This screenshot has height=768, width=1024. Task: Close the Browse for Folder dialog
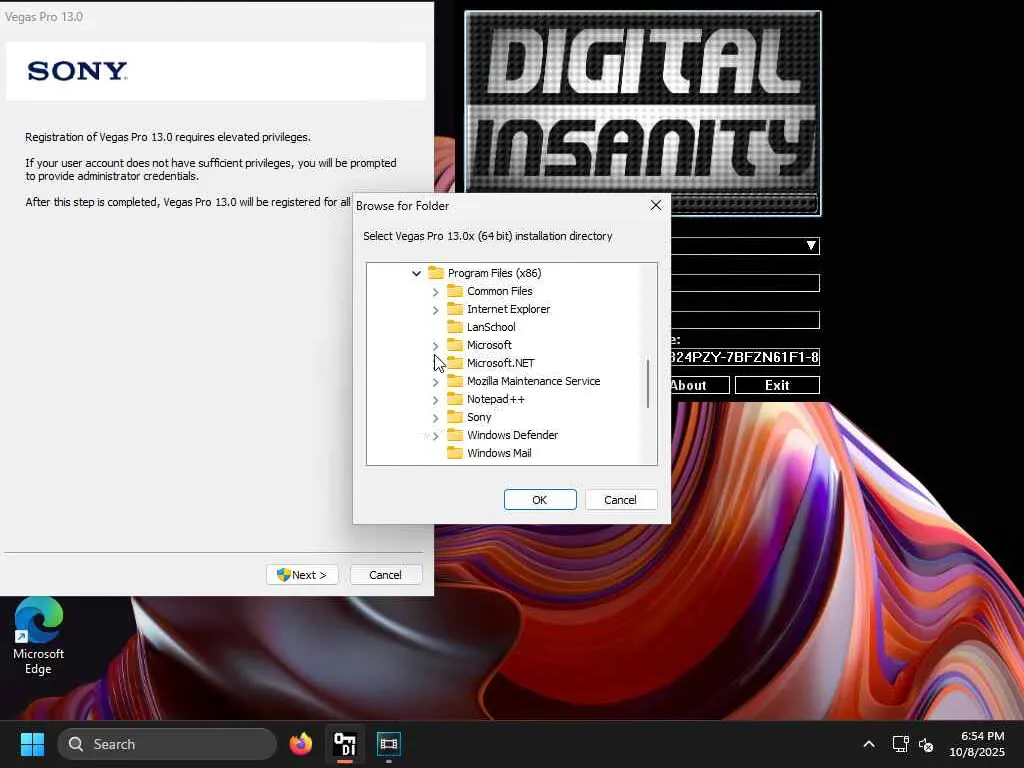(656, 205)
